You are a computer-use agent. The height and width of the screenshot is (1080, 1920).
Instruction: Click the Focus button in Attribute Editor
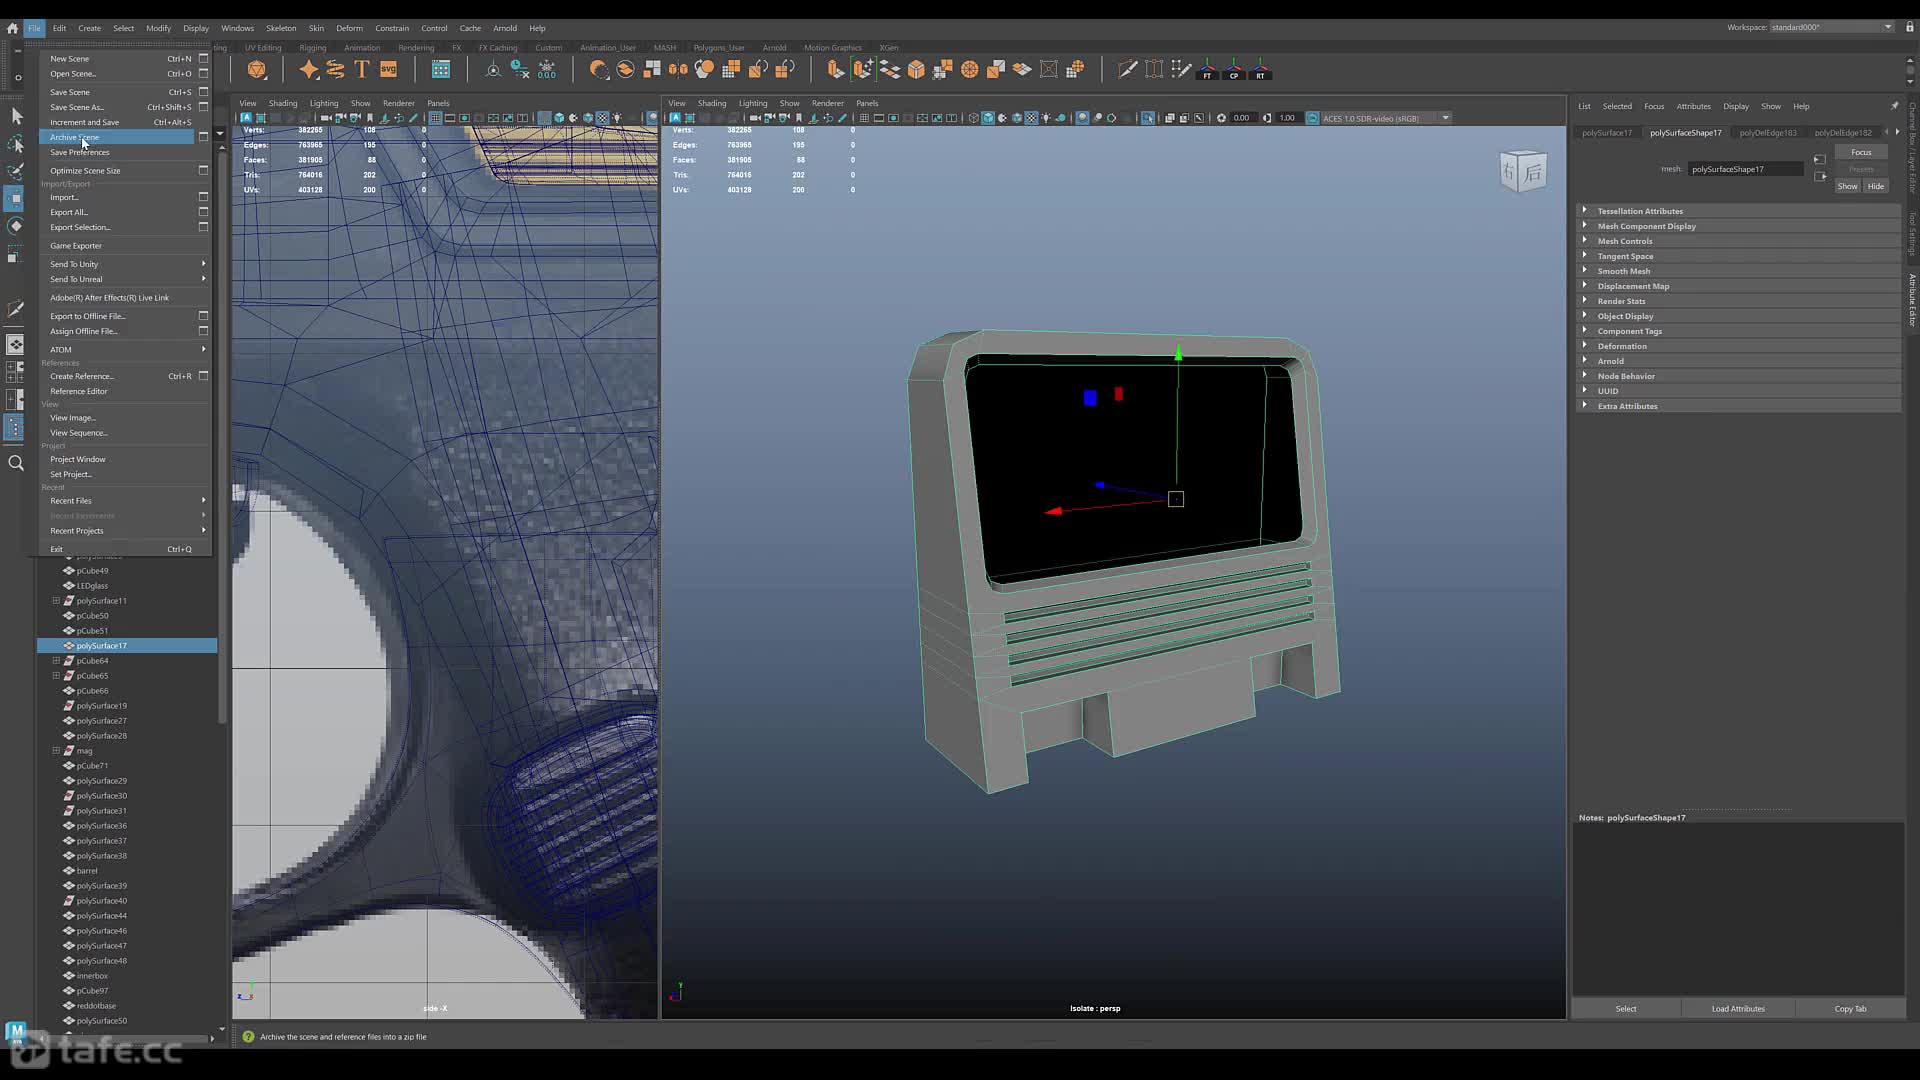pos(1861,152)
